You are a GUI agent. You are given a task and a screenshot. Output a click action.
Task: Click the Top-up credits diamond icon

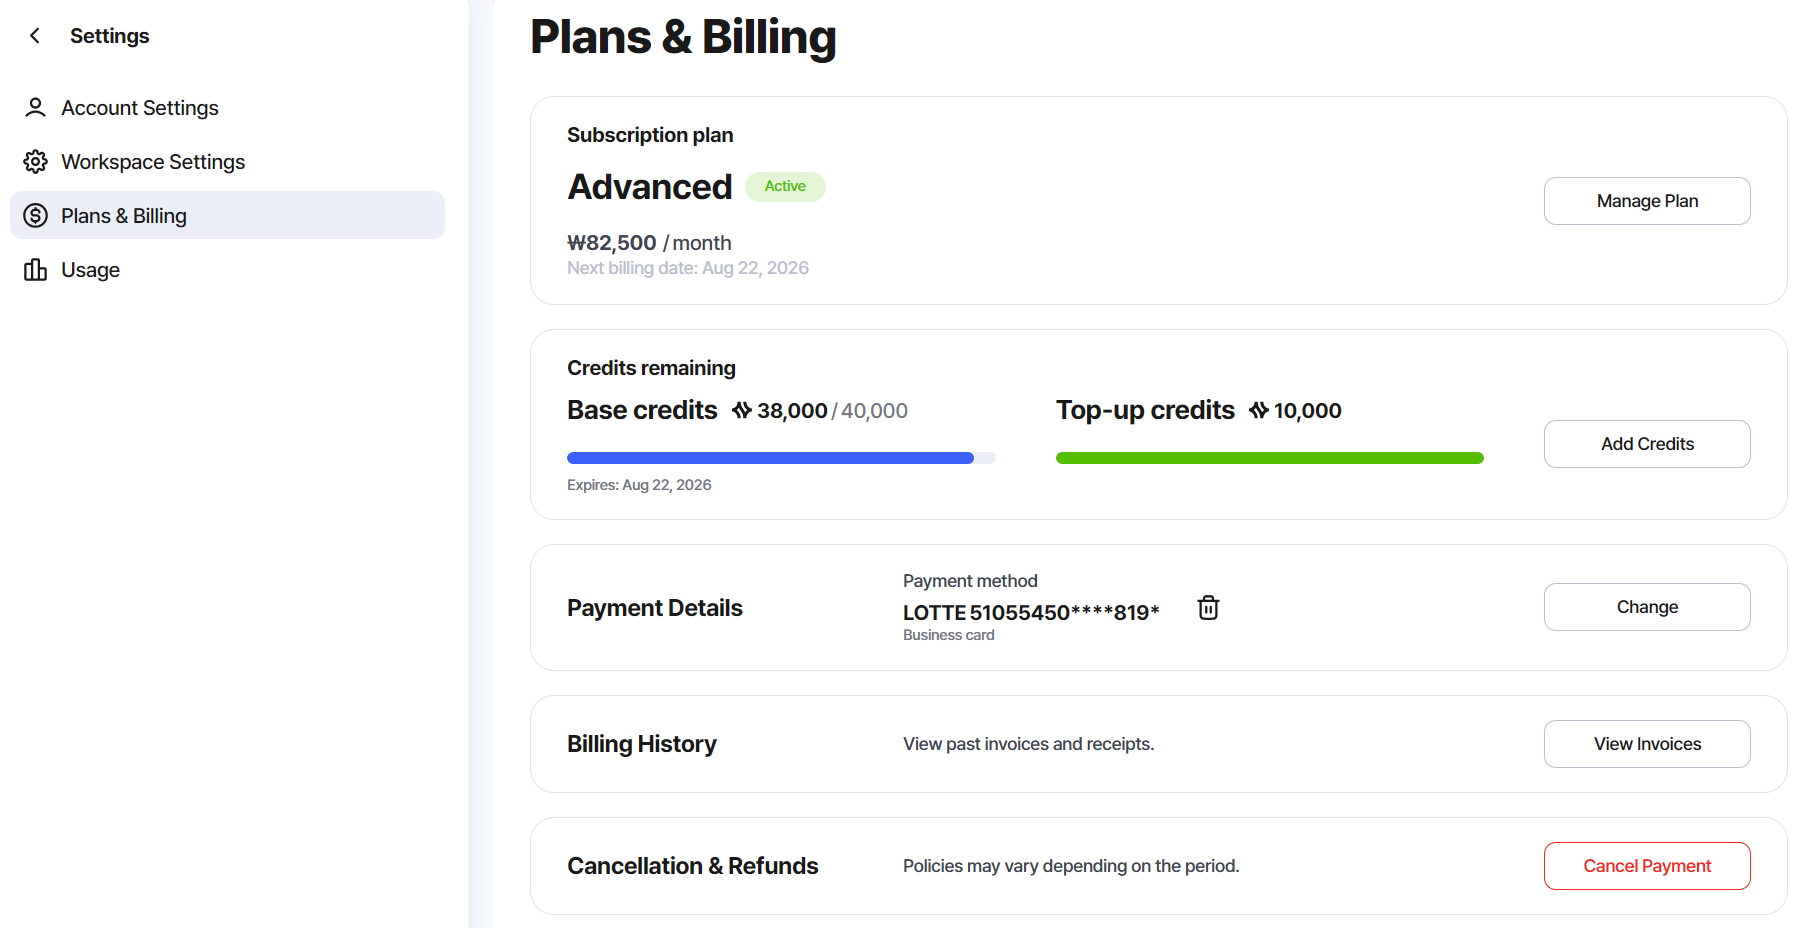[x=1259, y=410]
